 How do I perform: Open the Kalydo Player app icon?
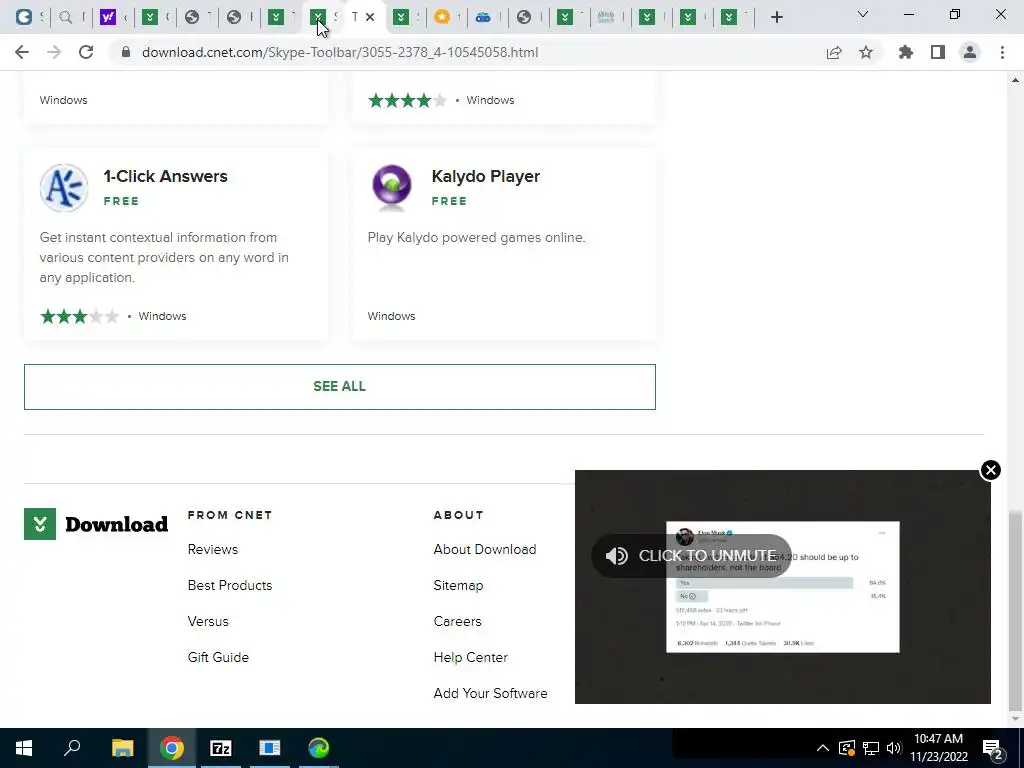[392, 187]
